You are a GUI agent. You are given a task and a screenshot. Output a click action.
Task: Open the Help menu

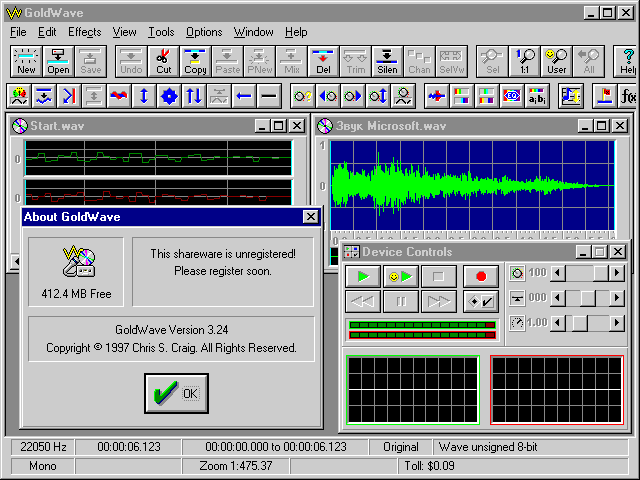(x=296, y=32)
